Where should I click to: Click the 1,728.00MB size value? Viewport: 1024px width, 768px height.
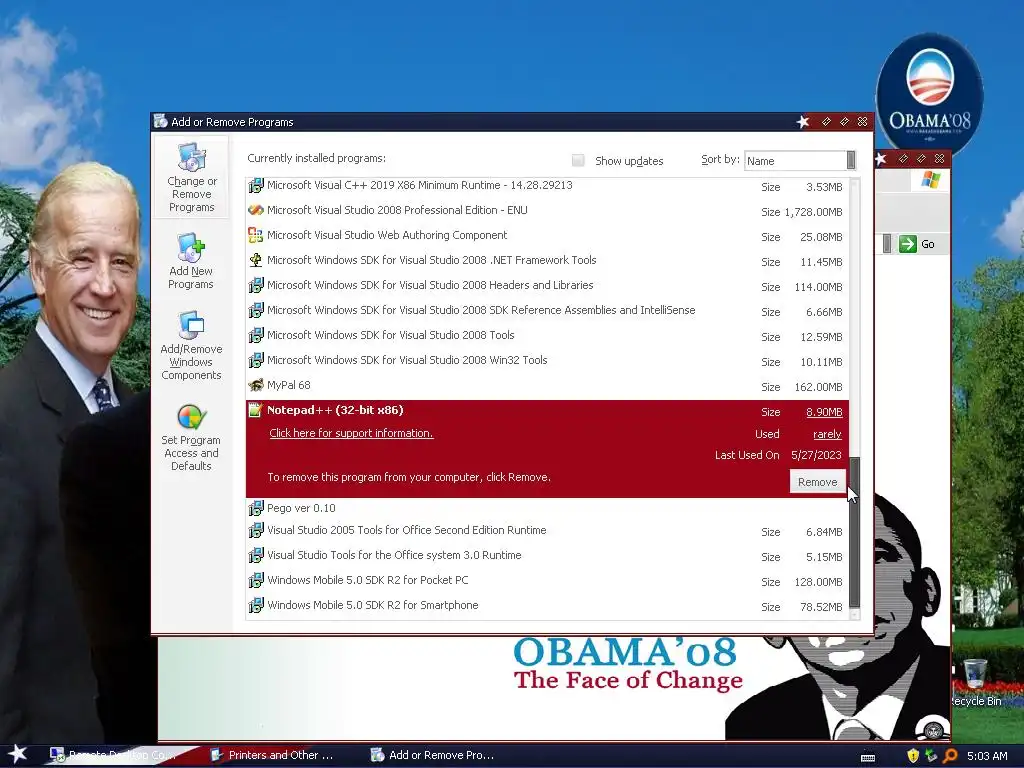point(813,212)
